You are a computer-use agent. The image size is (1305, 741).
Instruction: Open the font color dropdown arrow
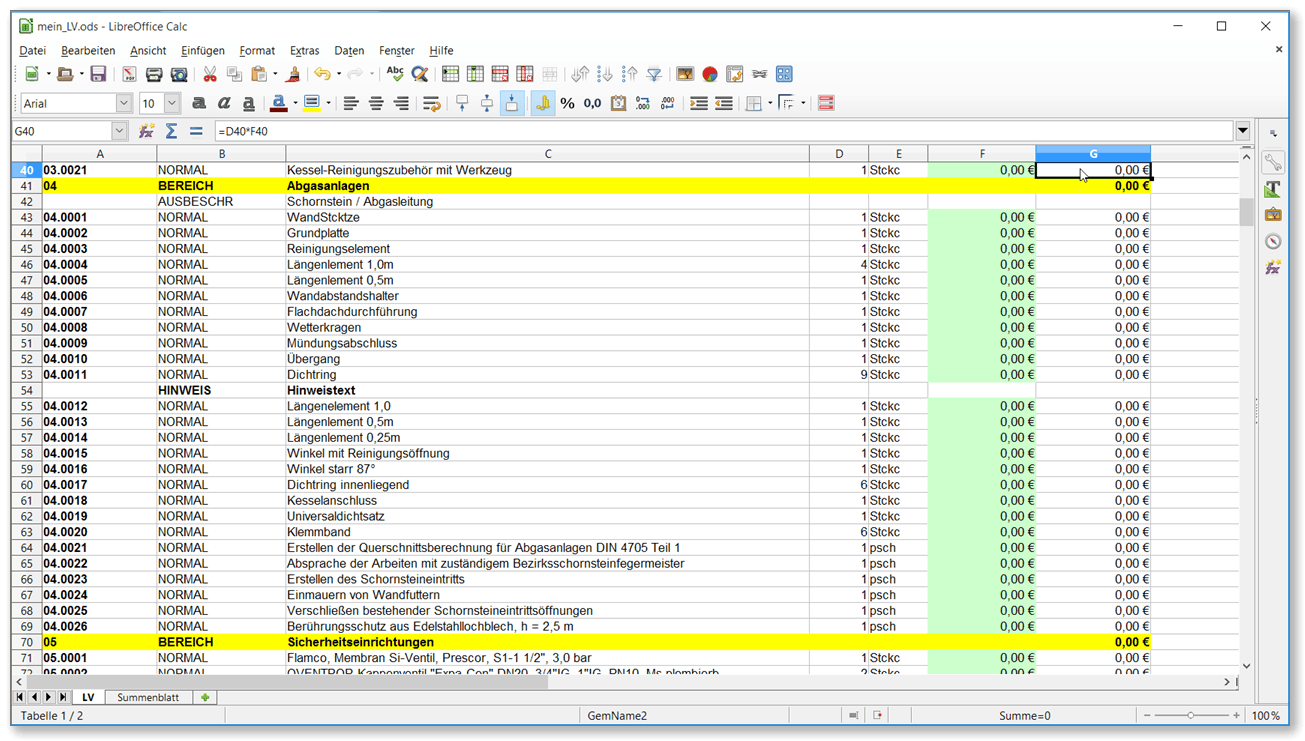[x=294, y=103]
